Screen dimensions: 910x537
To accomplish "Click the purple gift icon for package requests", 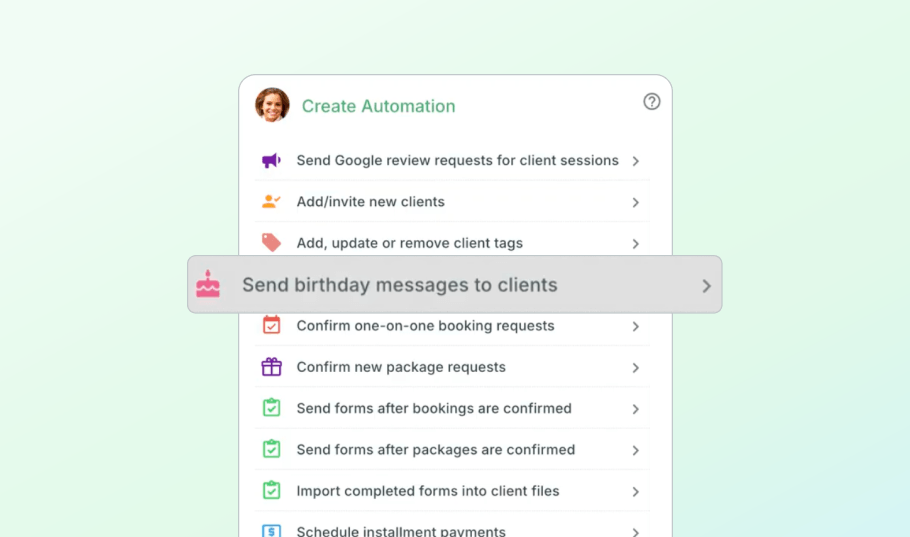I will tap(271, 367).
